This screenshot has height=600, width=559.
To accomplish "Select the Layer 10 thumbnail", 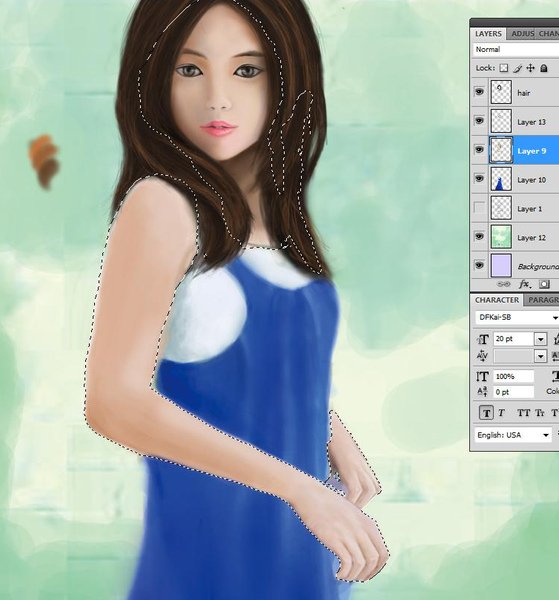I will (x=501, y=179).
